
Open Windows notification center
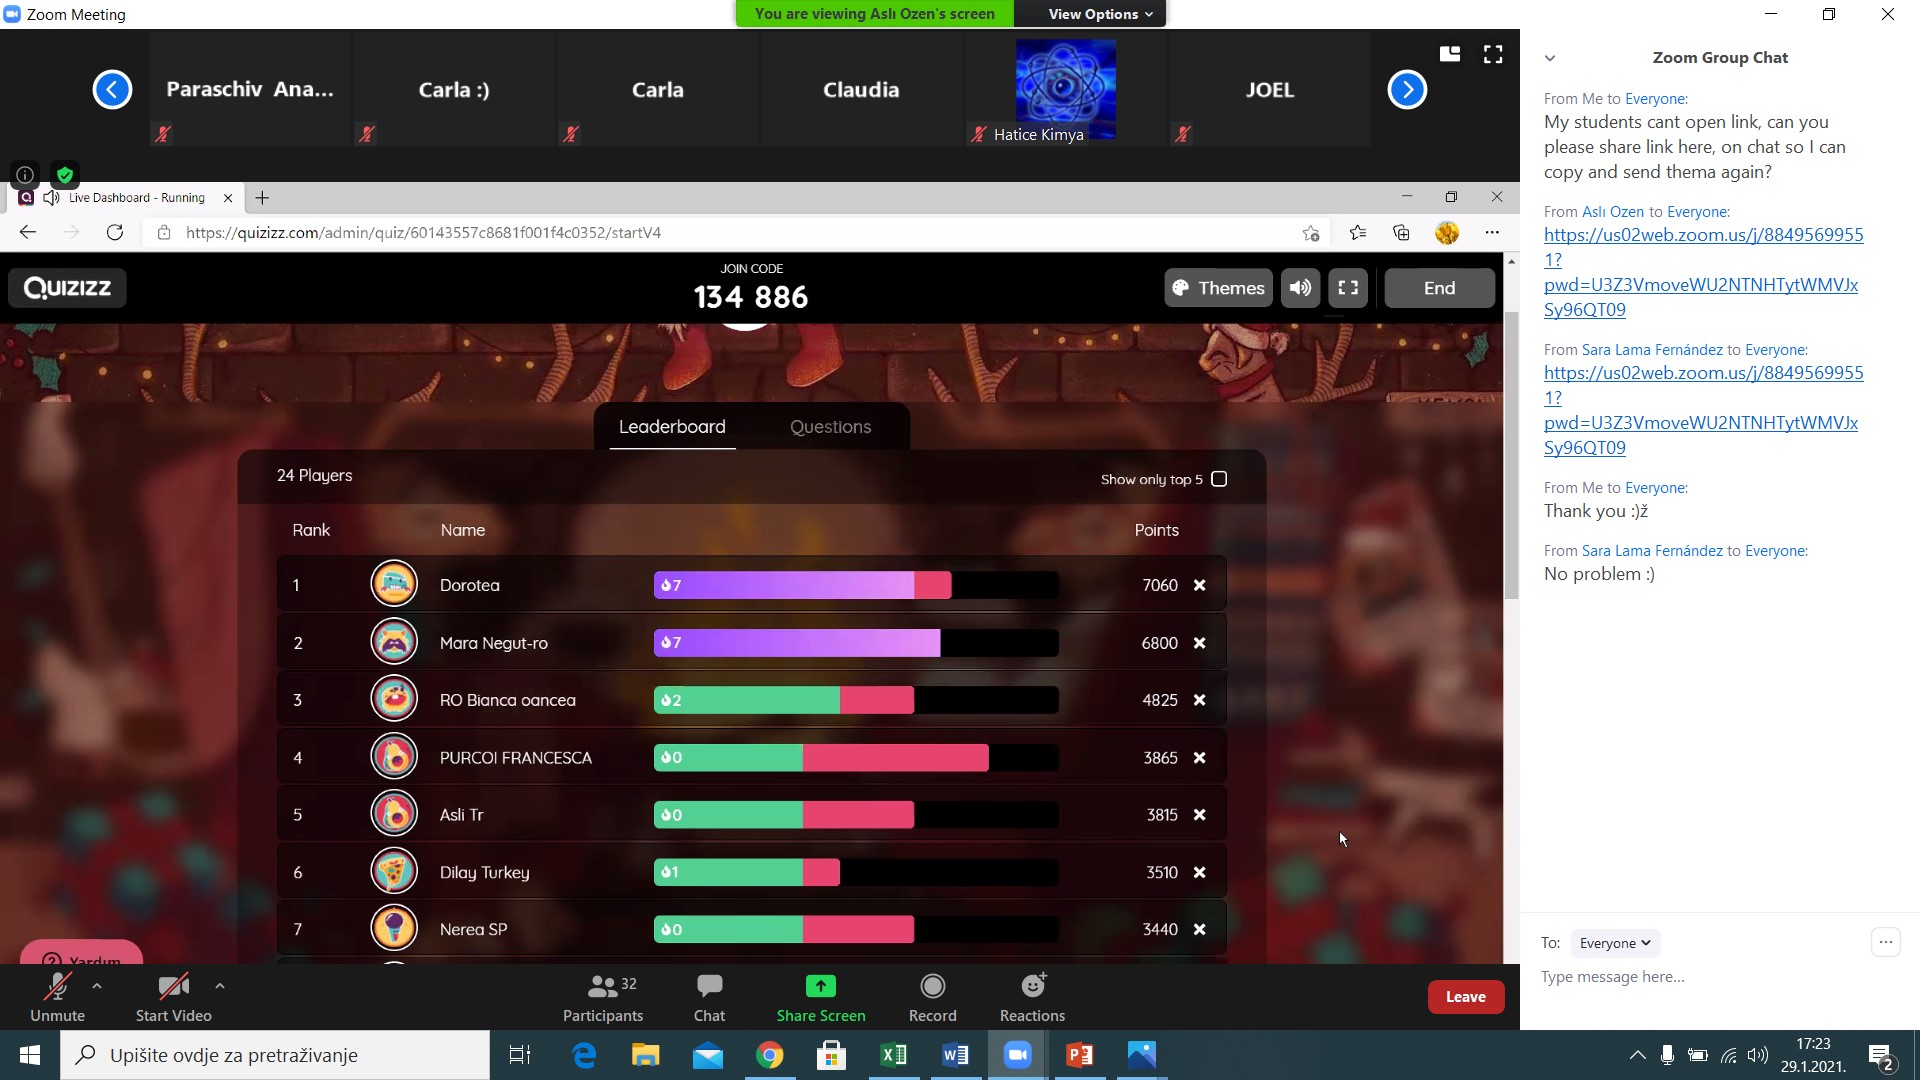[1880, 1056]
